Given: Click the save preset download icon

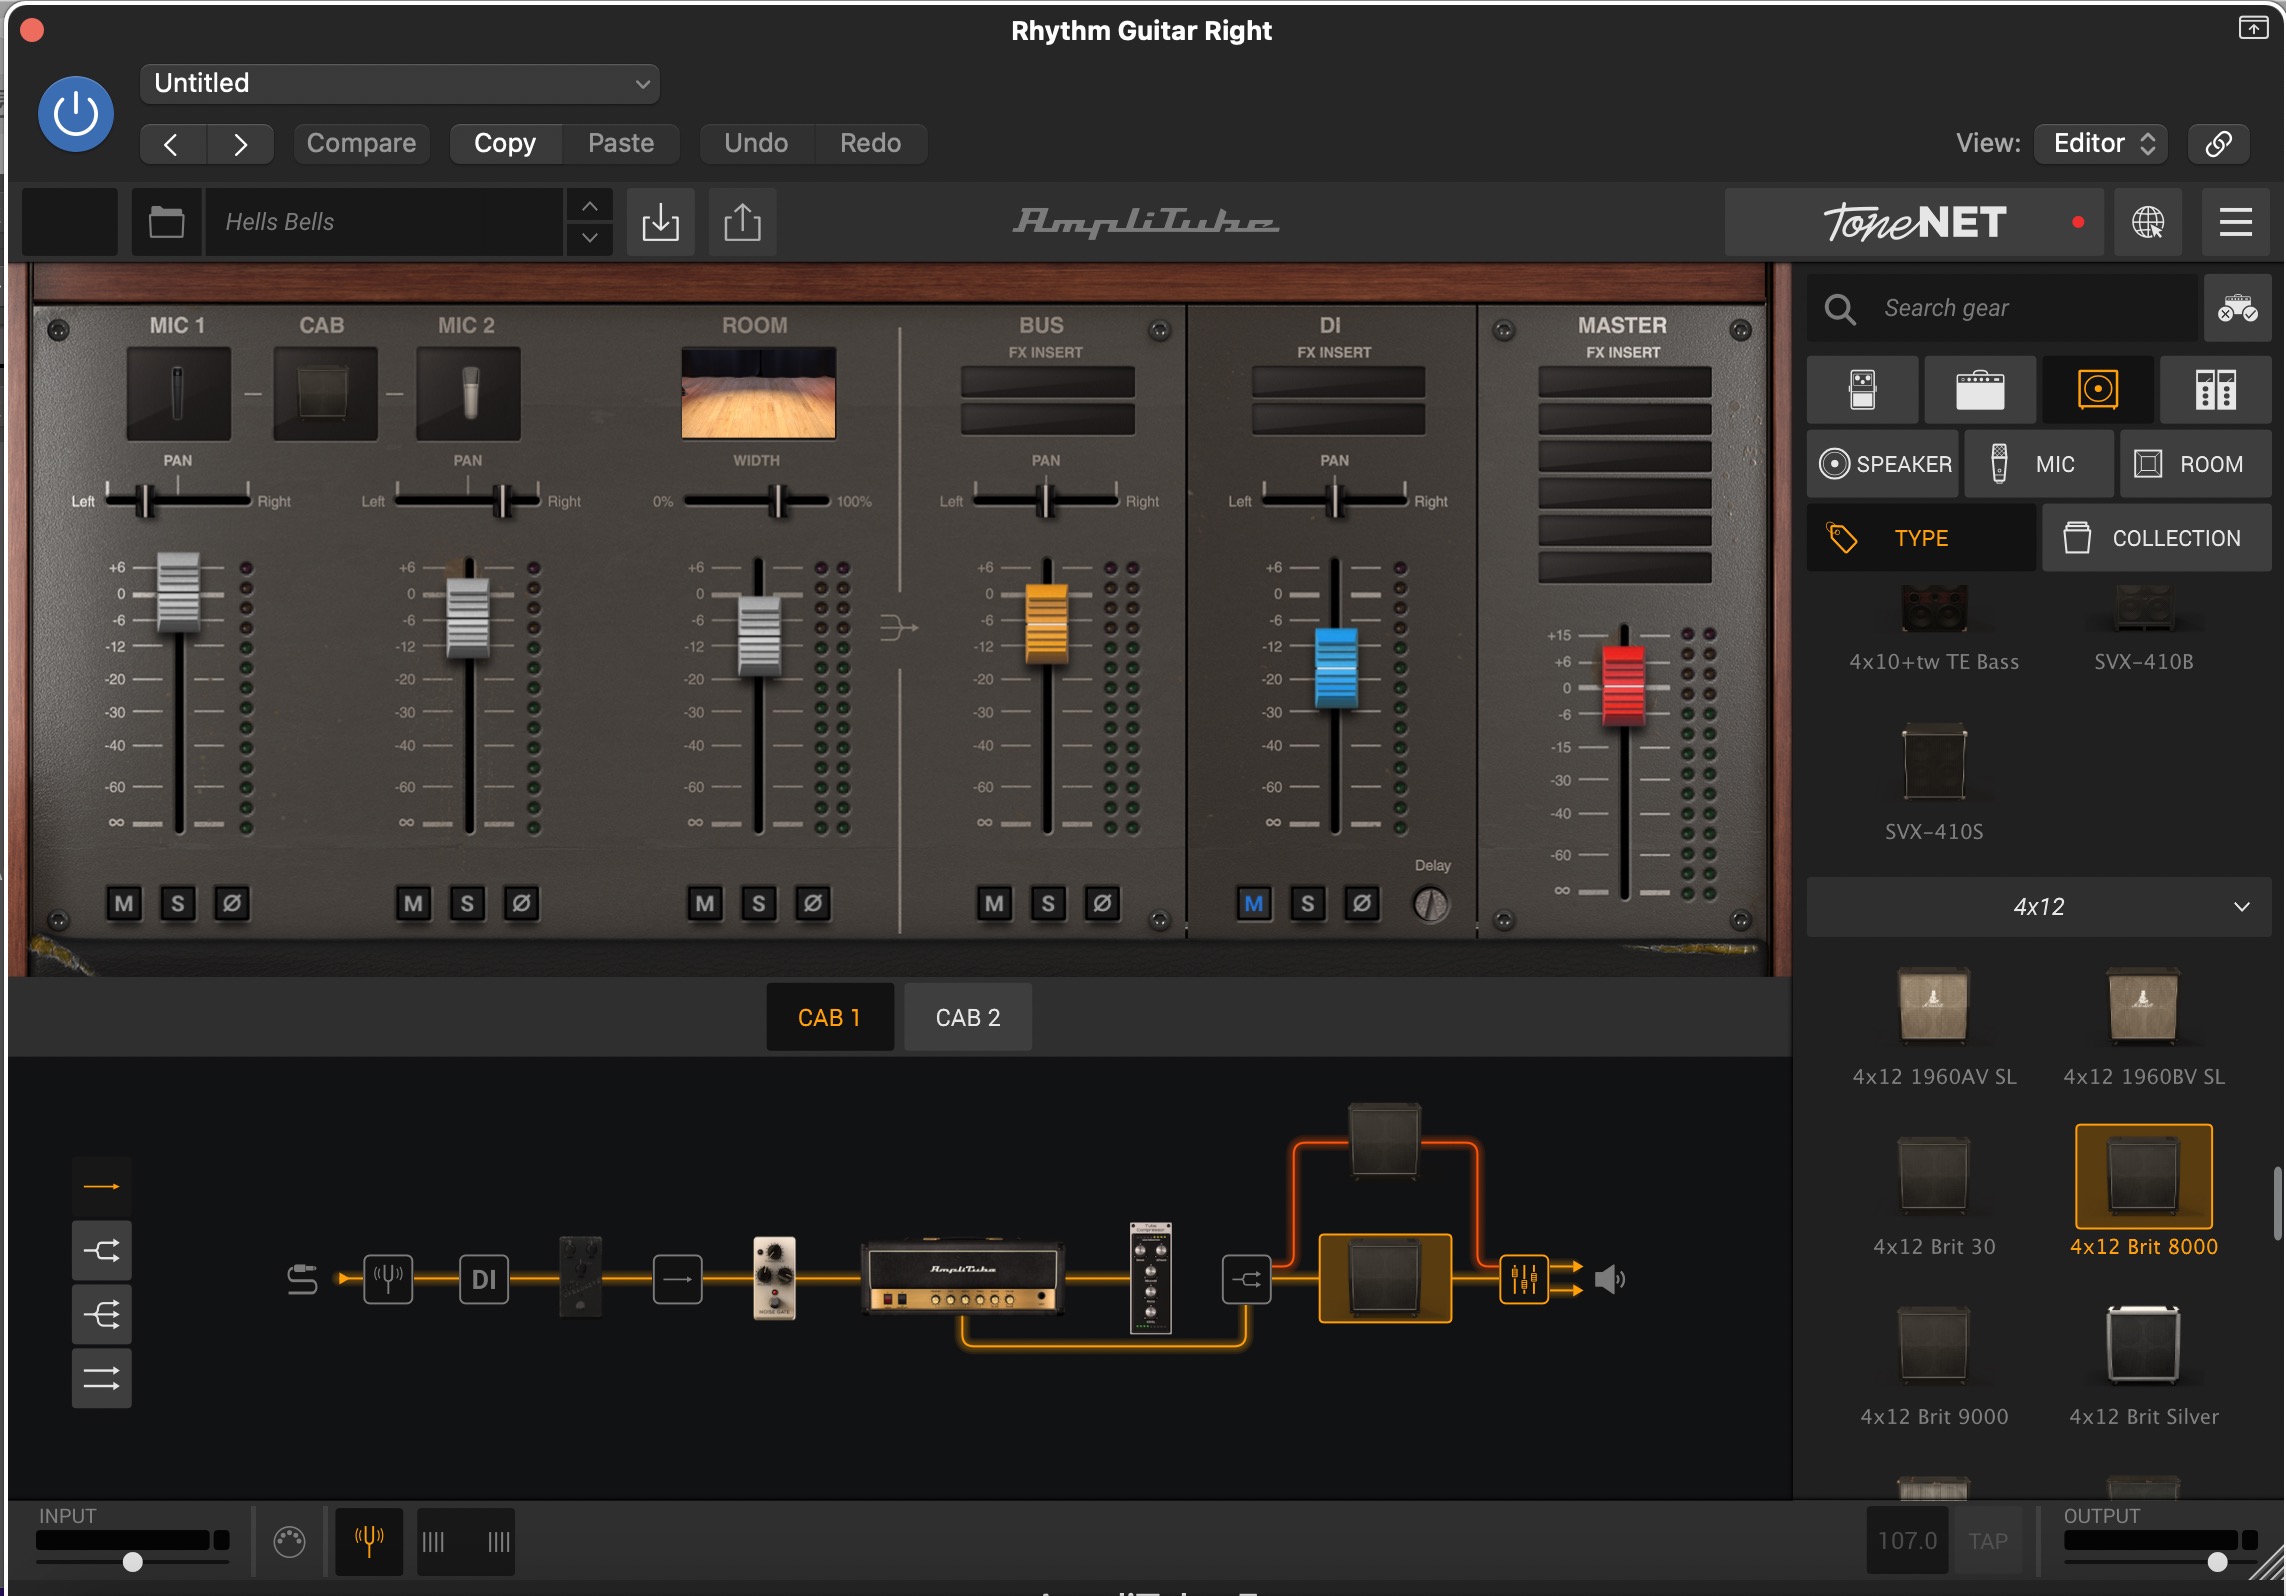Looking at the screenshot, I should 660,222.
